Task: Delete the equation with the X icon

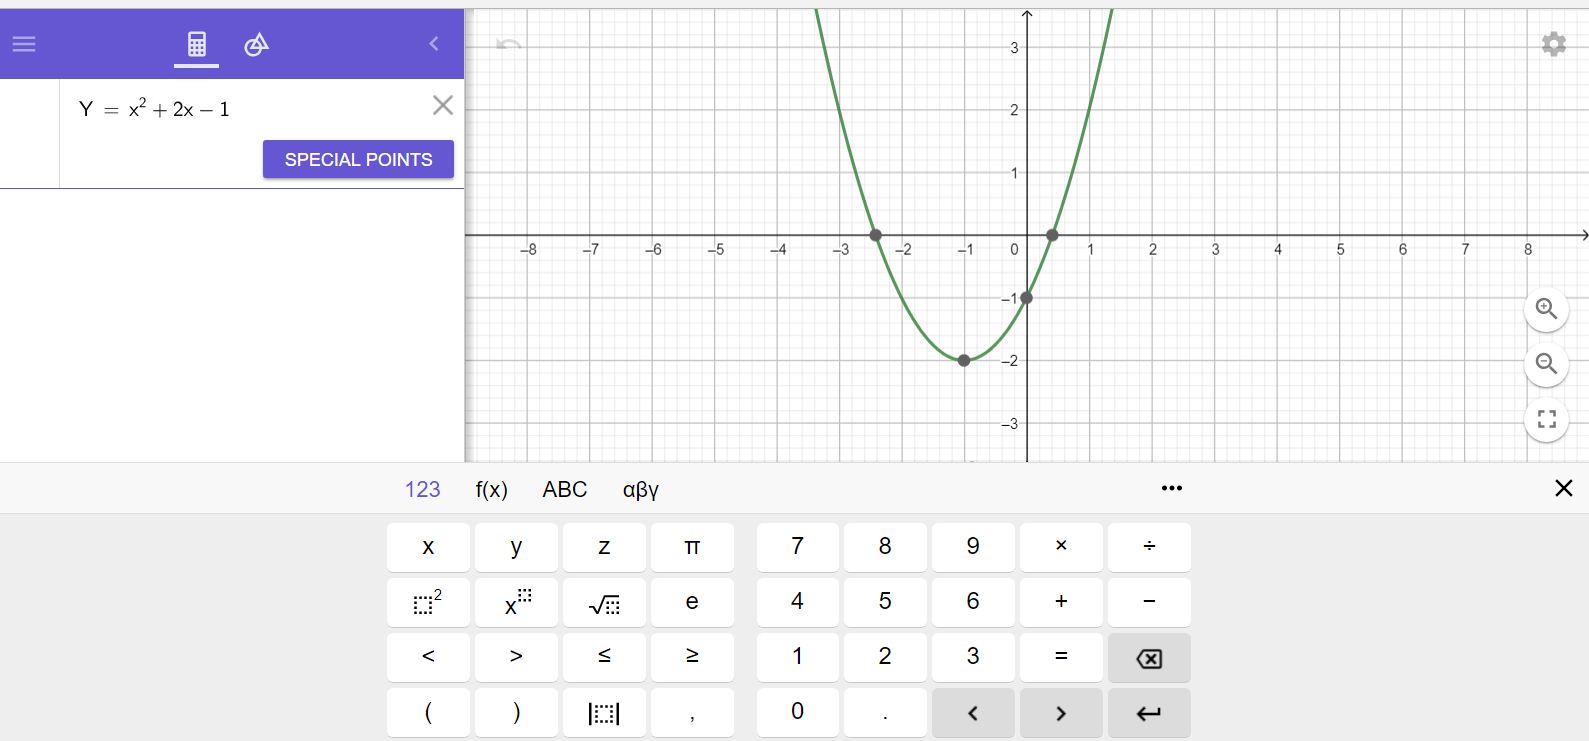Action: coord(442,105)
